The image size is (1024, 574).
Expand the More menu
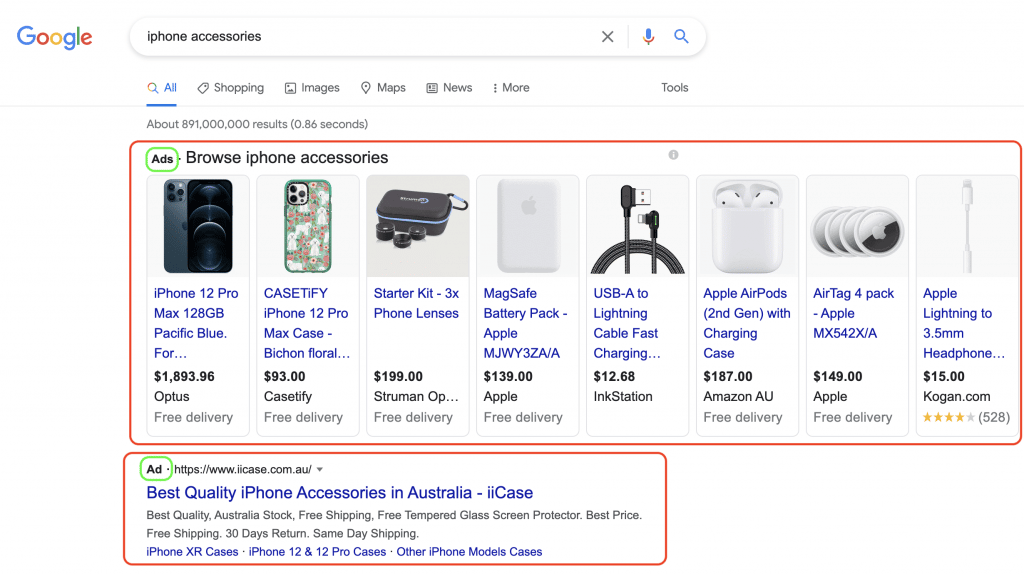tap(511, 88)
